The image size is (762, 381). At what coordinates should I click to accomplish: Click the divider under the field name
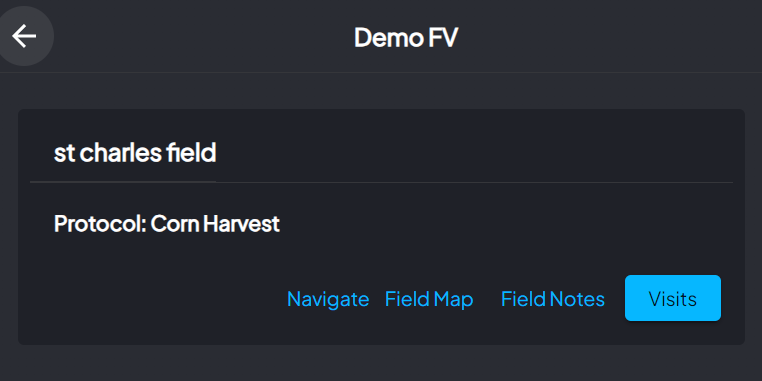pos(381,182)
